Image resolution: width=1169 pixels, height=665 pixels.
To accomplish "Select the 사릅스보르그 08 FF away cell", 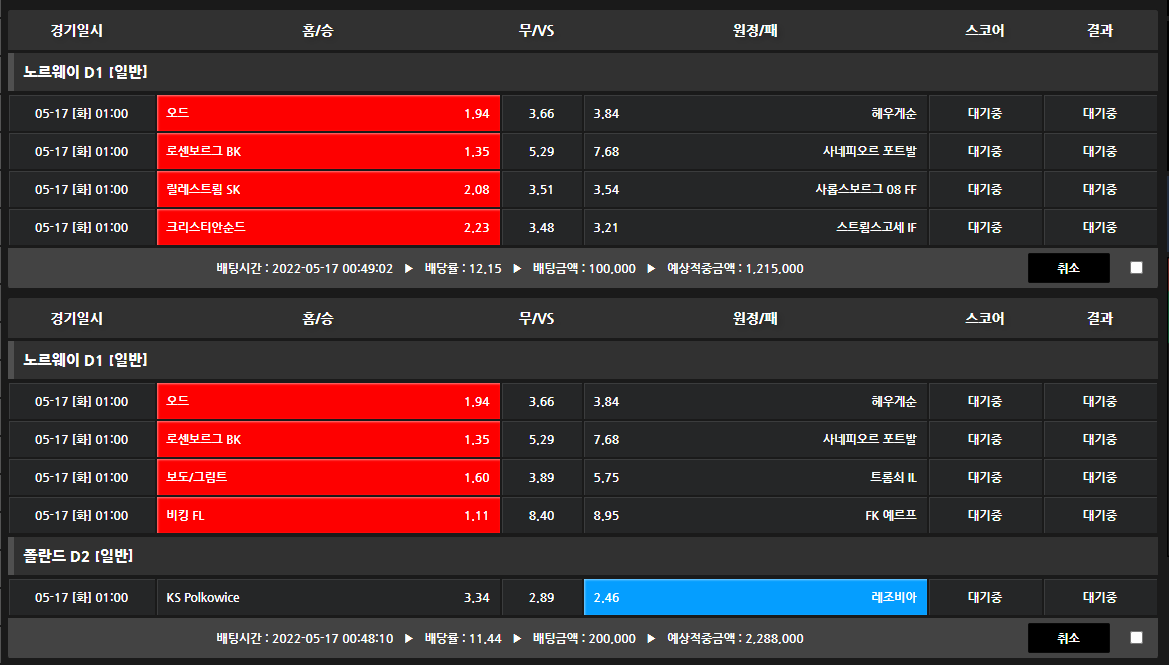I will pyautogui.click(x=755, y=189).
